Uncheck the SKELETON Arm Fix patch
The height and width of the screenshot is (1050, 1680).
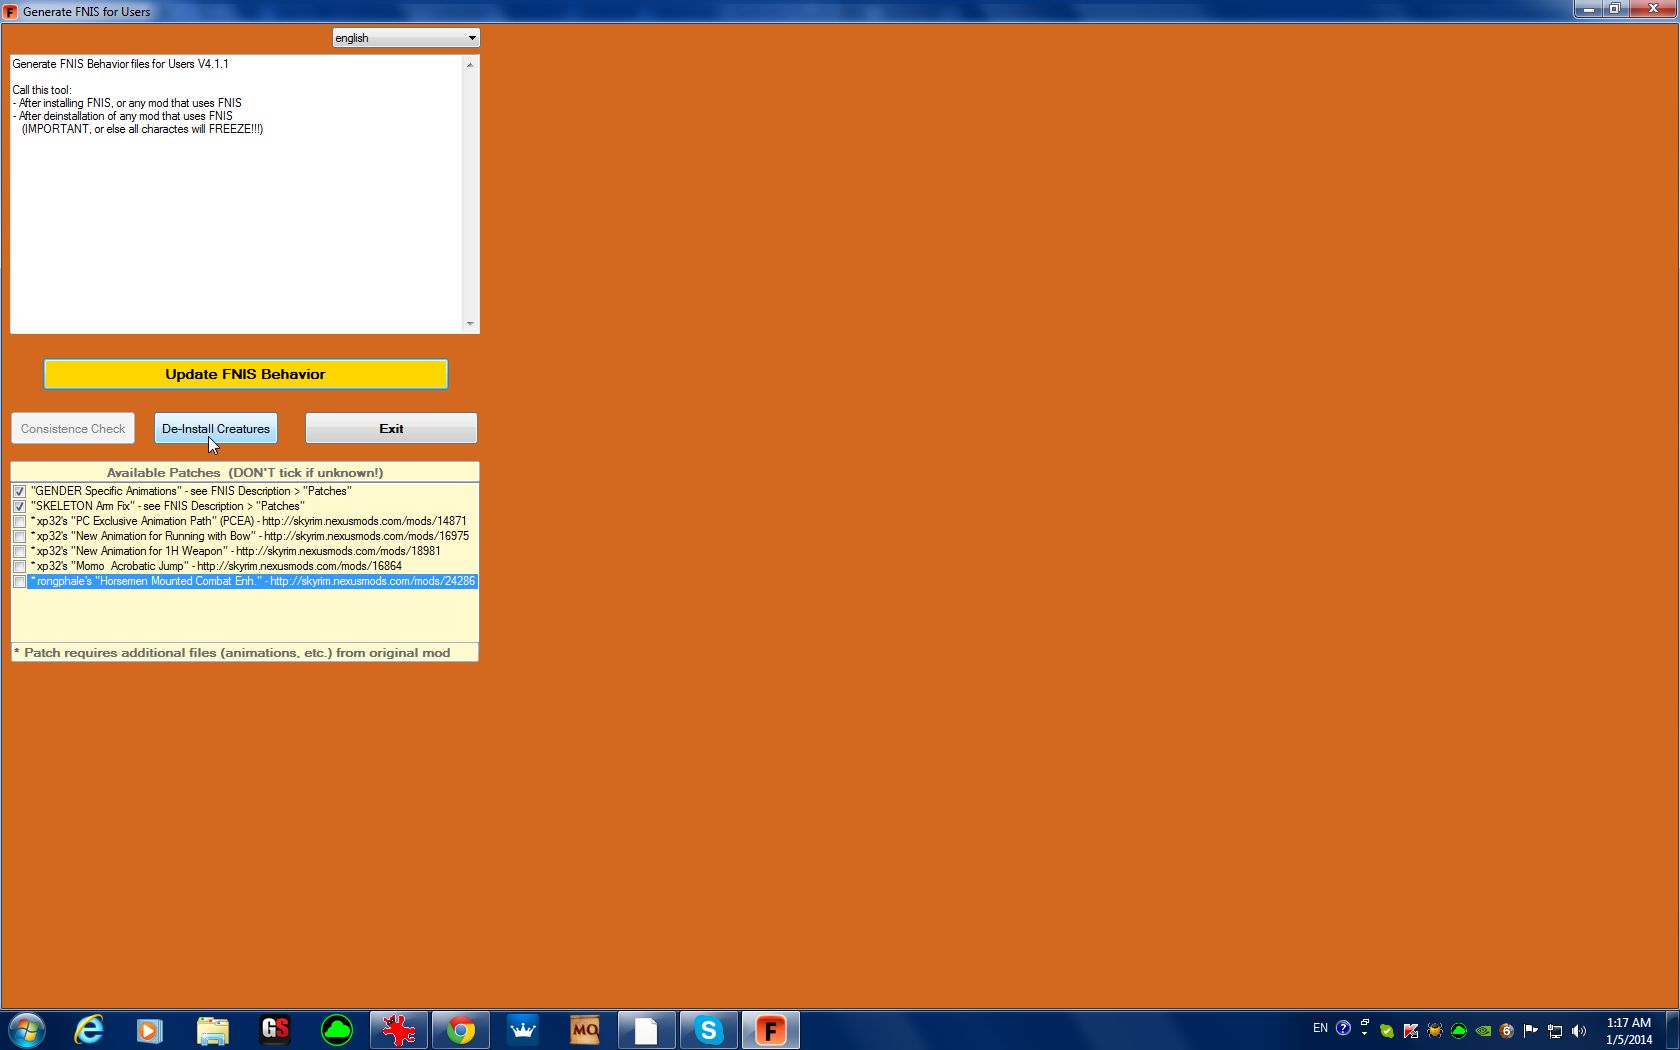pos(19,506)
